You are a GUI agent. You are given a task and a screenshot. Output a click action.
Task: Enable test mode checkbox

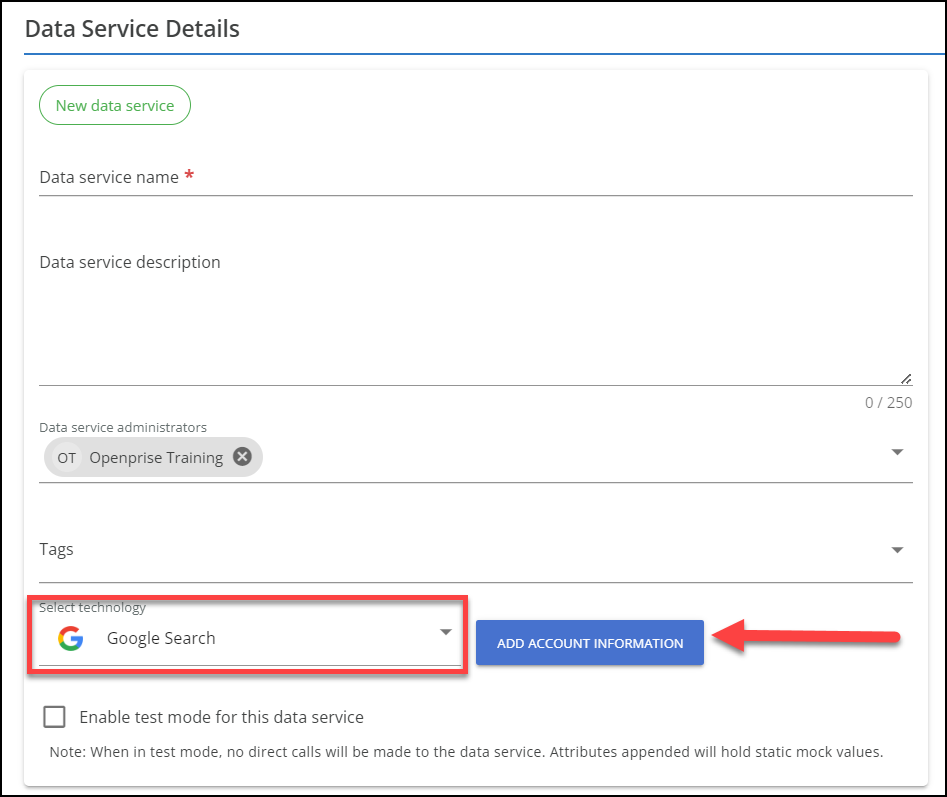pos(54,717)
